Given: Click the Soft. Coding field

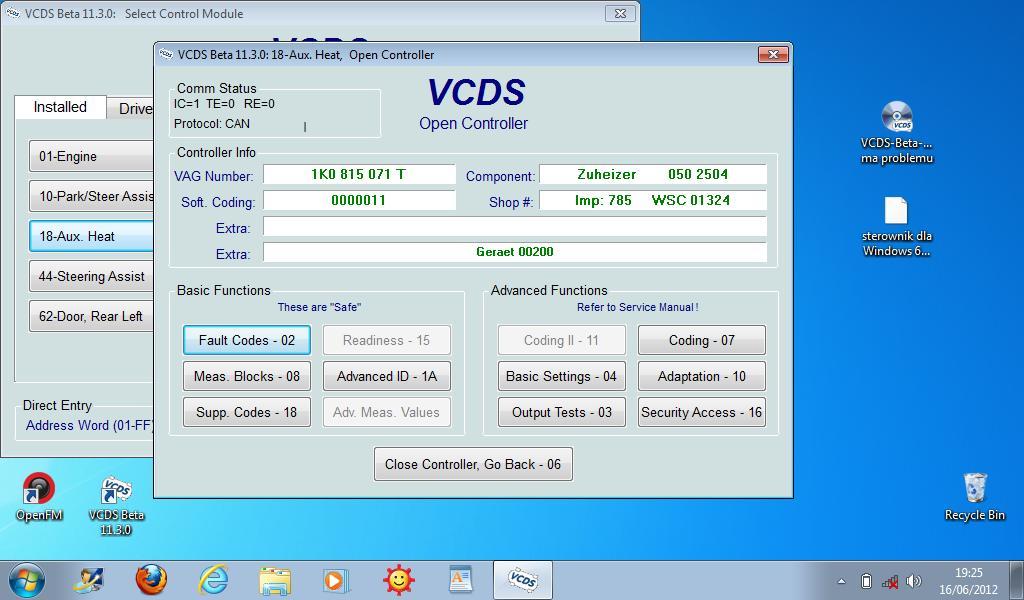Looking at the screenshot, I should click(359, 200).
